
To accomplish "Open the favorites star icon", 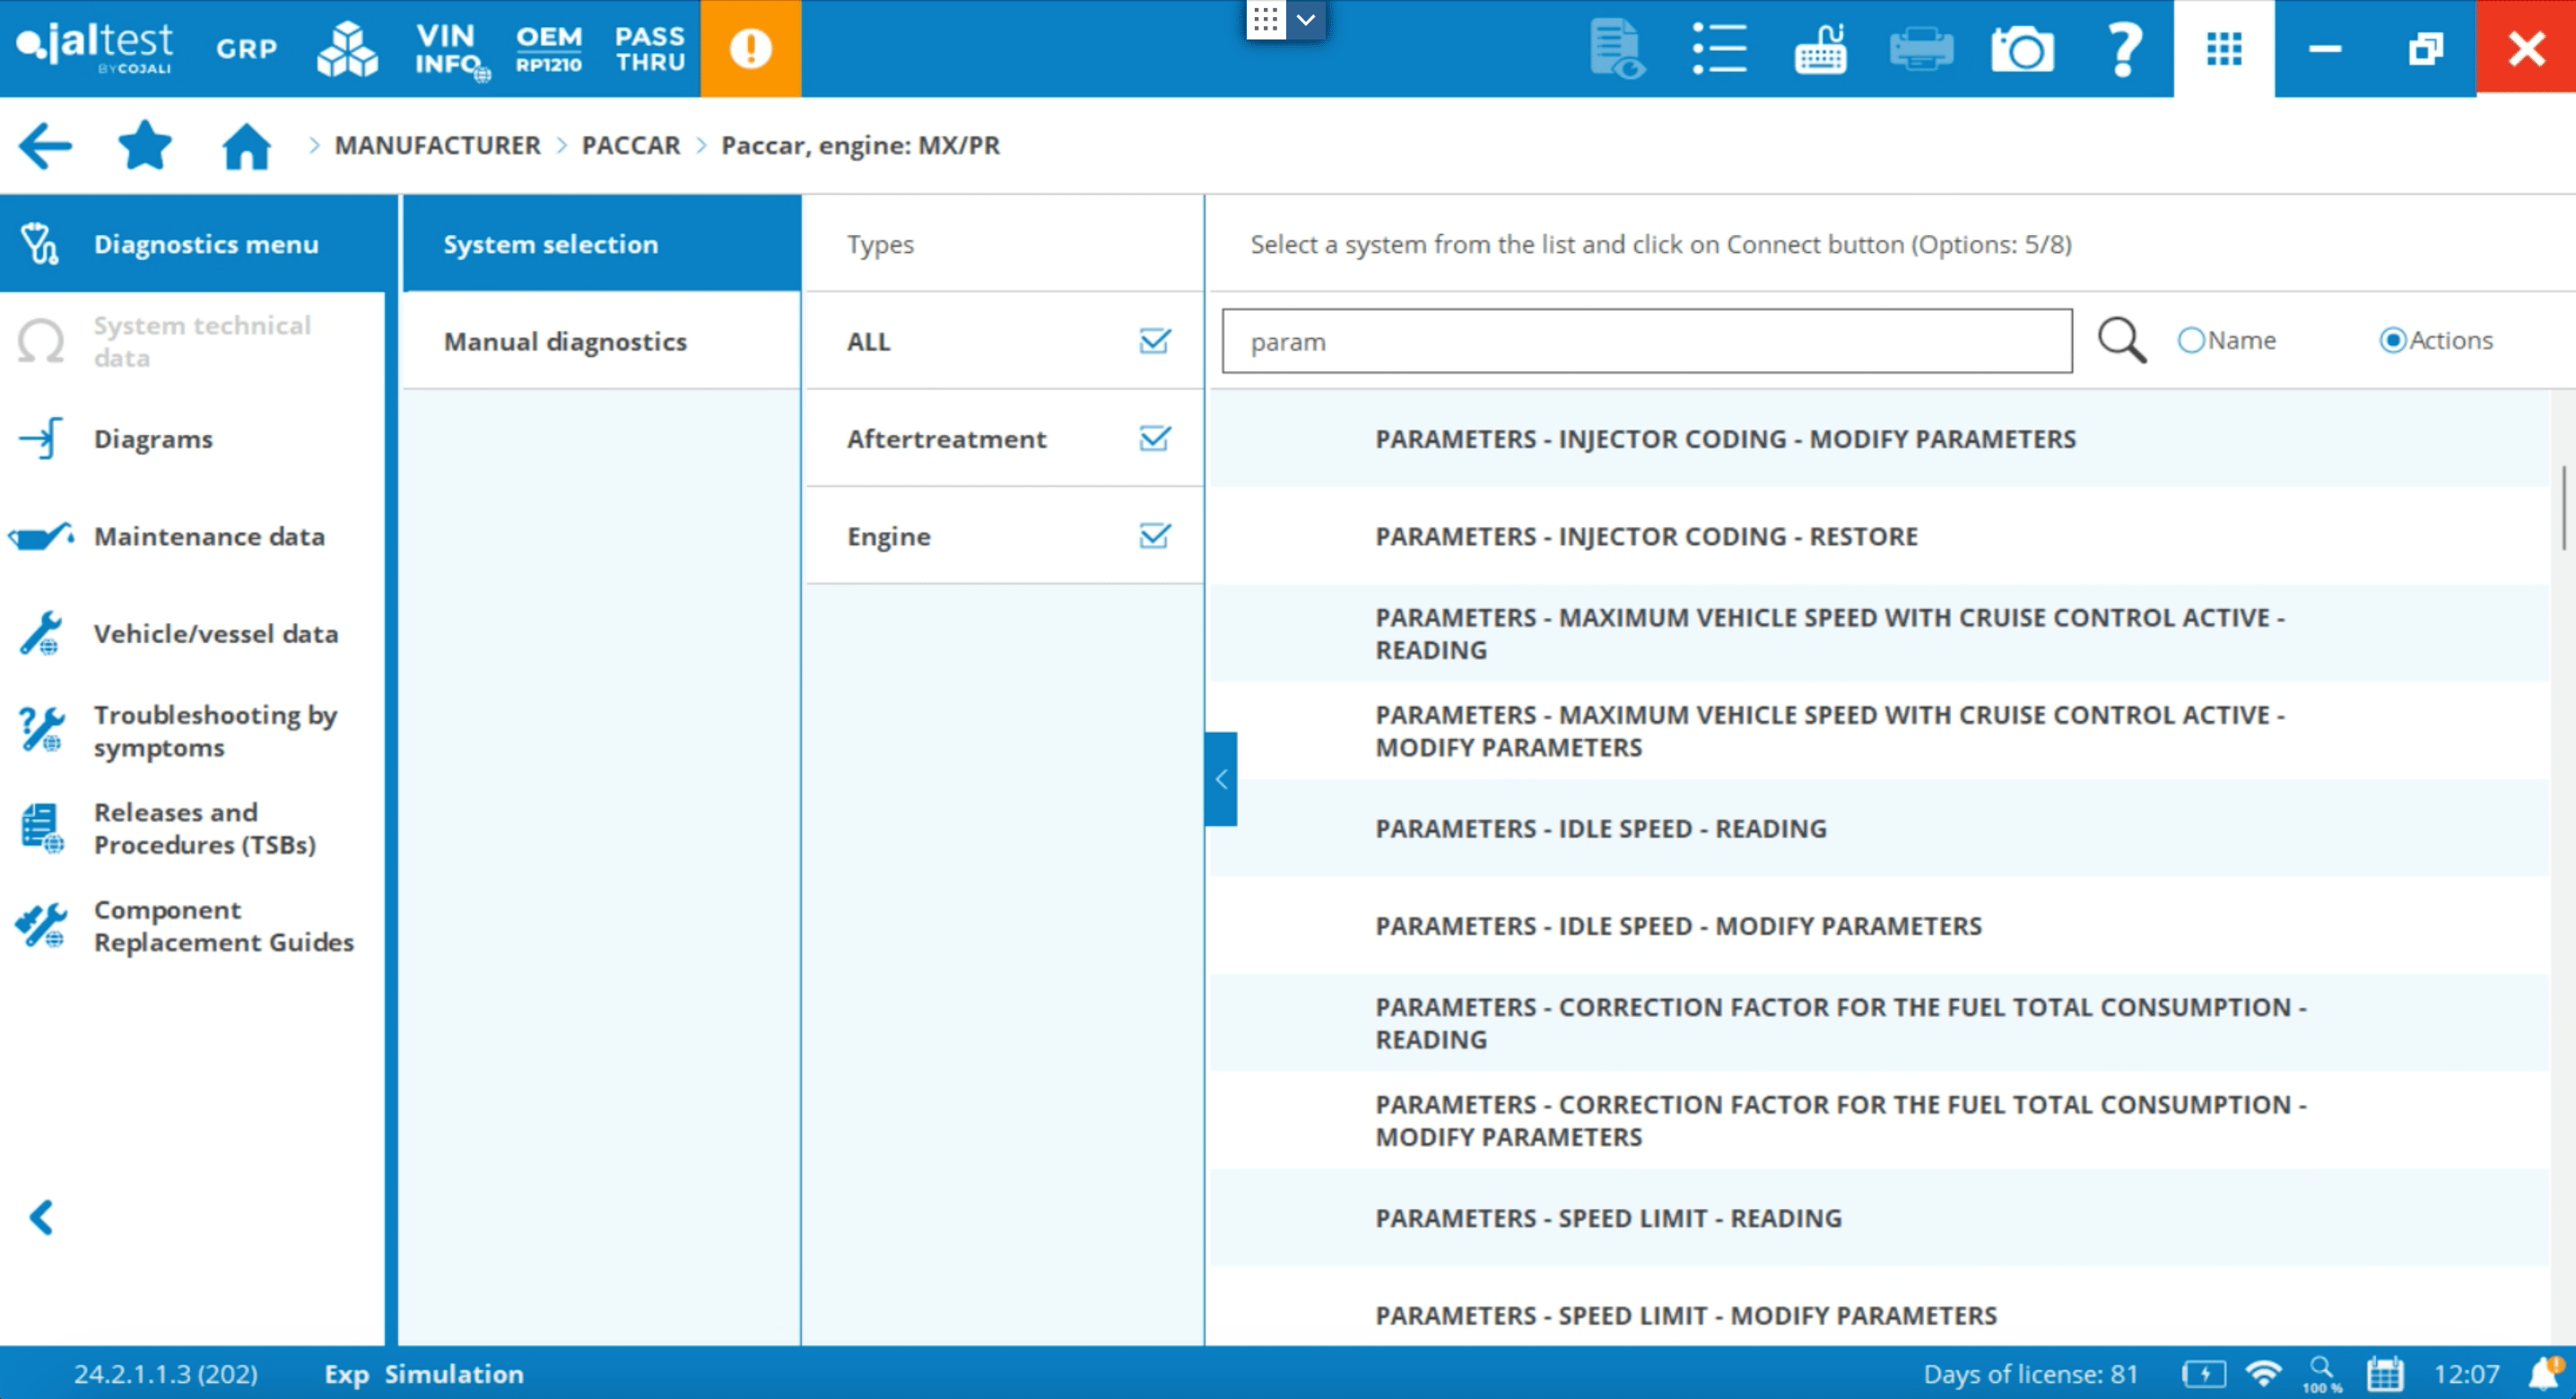I will click(x=145, y=146).
